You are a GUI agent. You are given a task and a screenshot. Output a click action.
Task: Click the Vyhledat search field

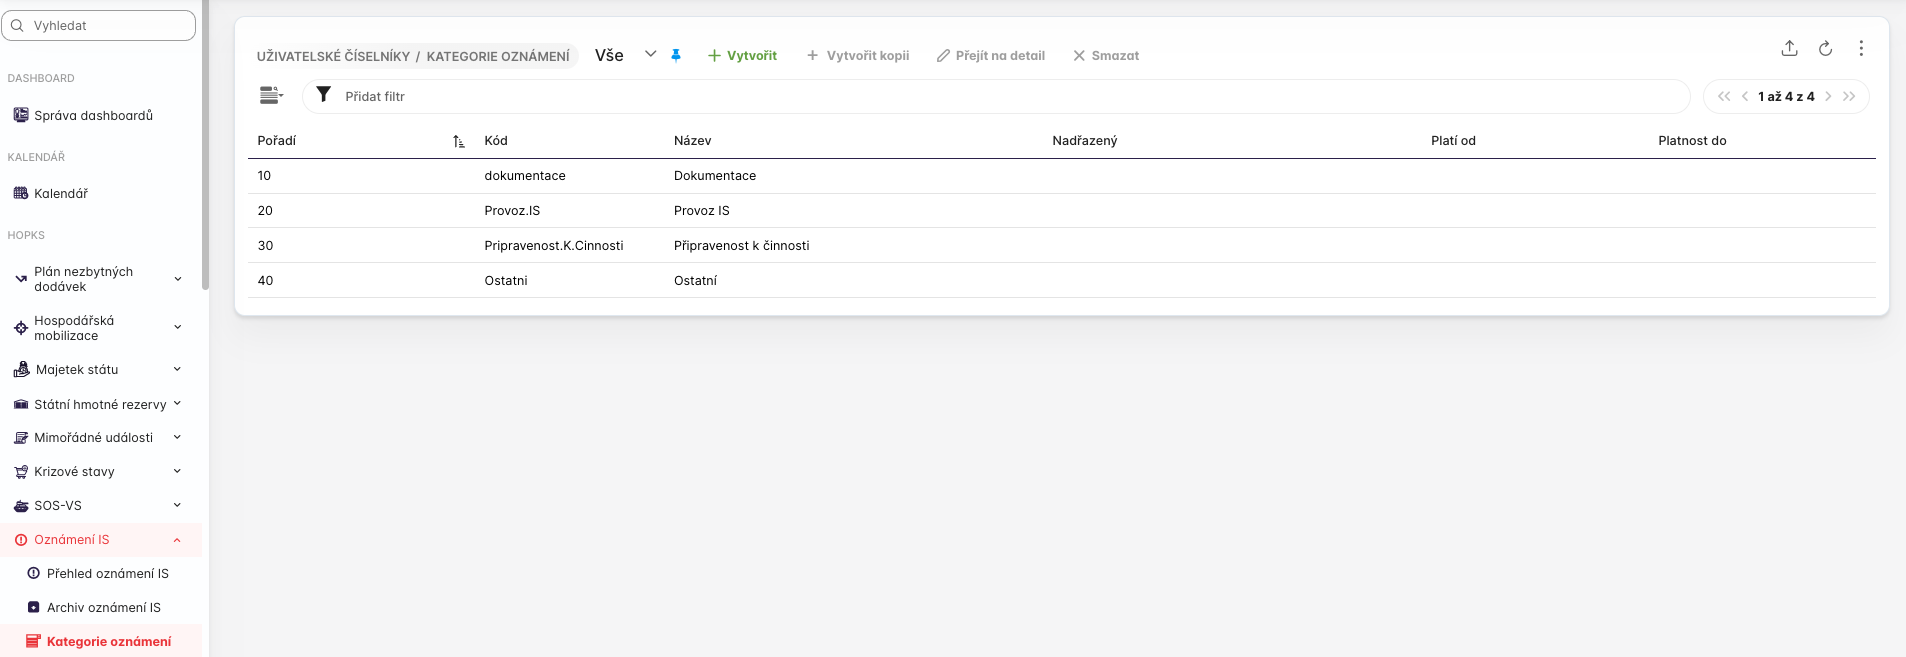100,26
